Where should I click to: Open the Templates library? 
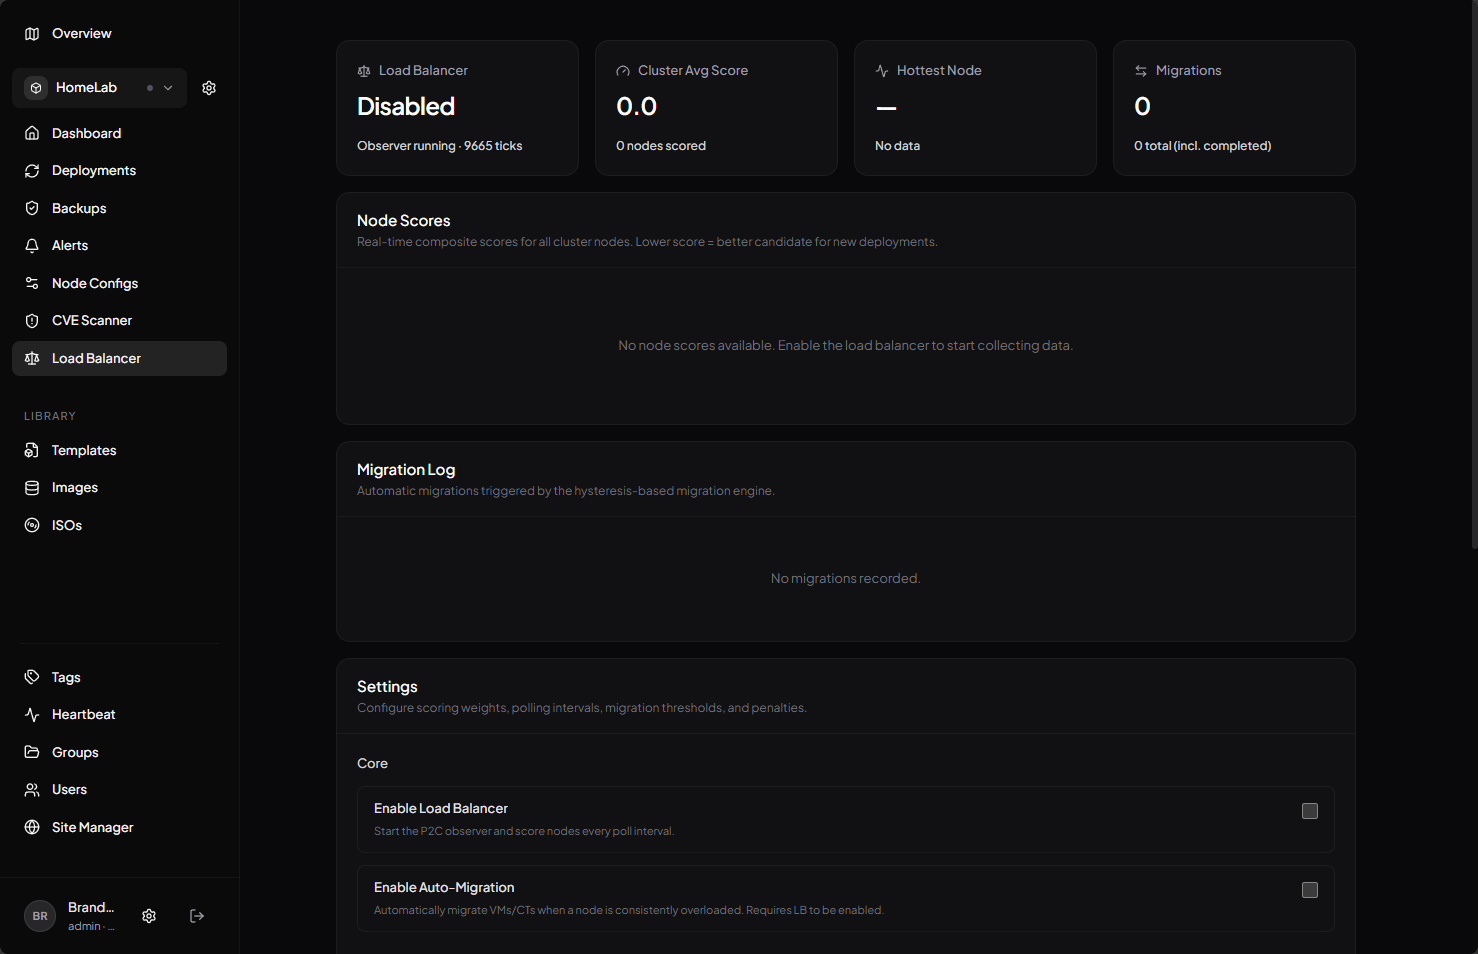[x=84, y=451]
